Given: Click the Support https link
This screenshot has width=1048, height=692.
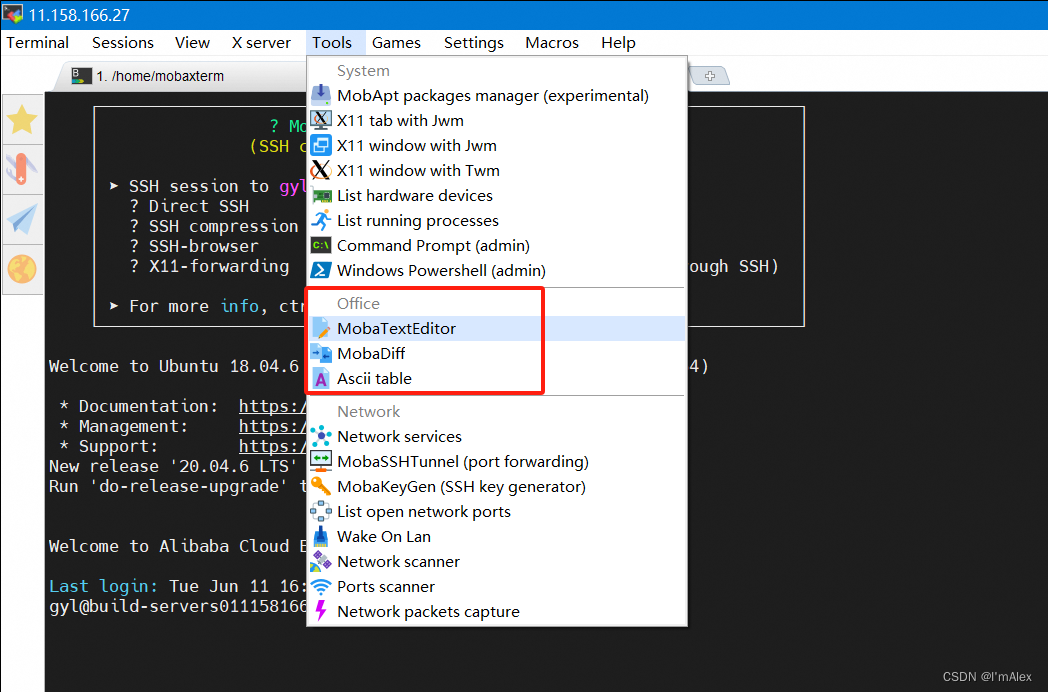Looking at the screenshot, I should click(273, 447).
